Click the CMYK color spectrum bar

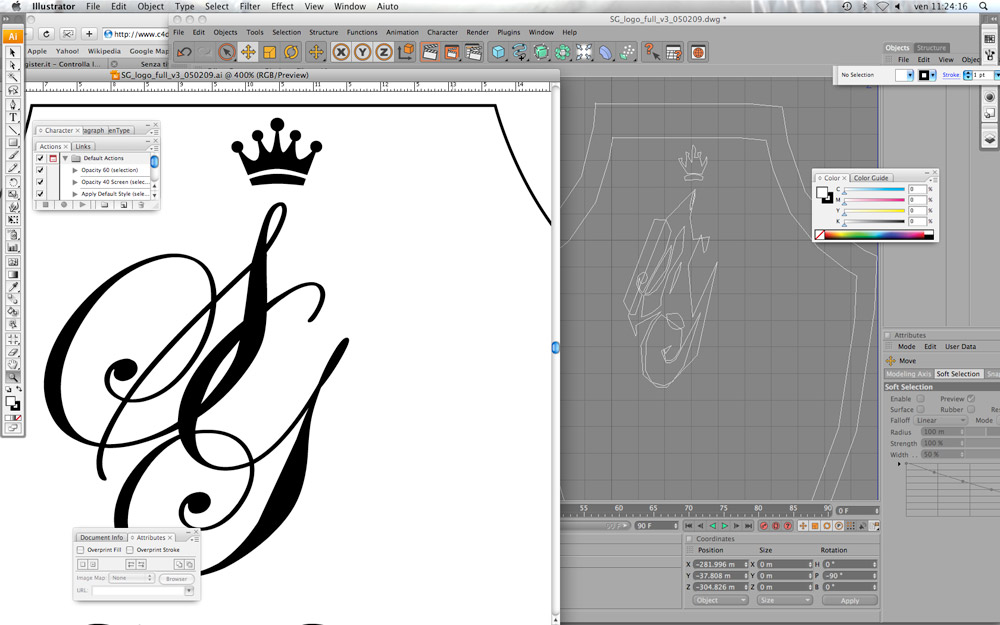point(874,235)
